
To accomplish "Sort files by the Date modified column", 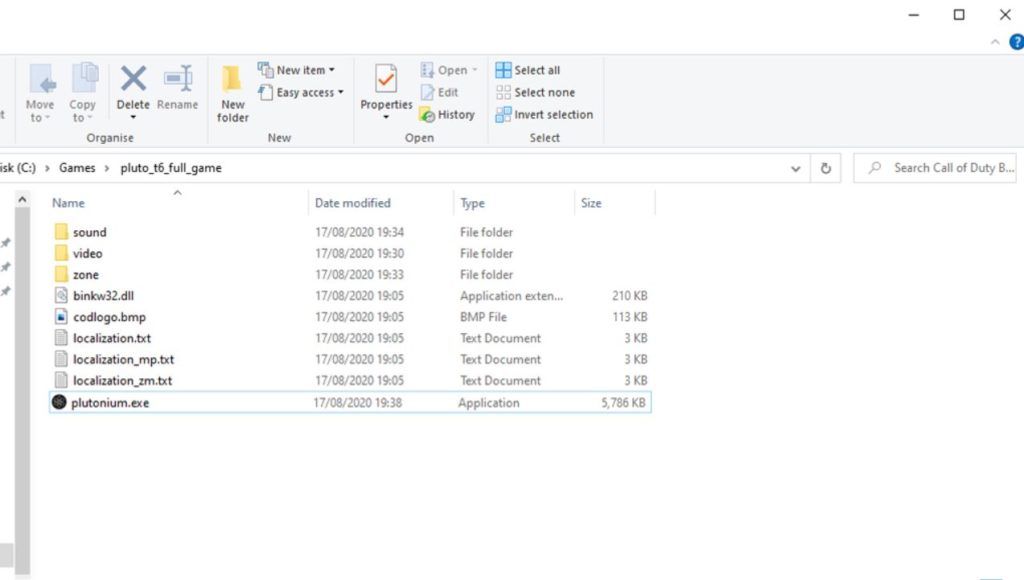I will point(353,203).
